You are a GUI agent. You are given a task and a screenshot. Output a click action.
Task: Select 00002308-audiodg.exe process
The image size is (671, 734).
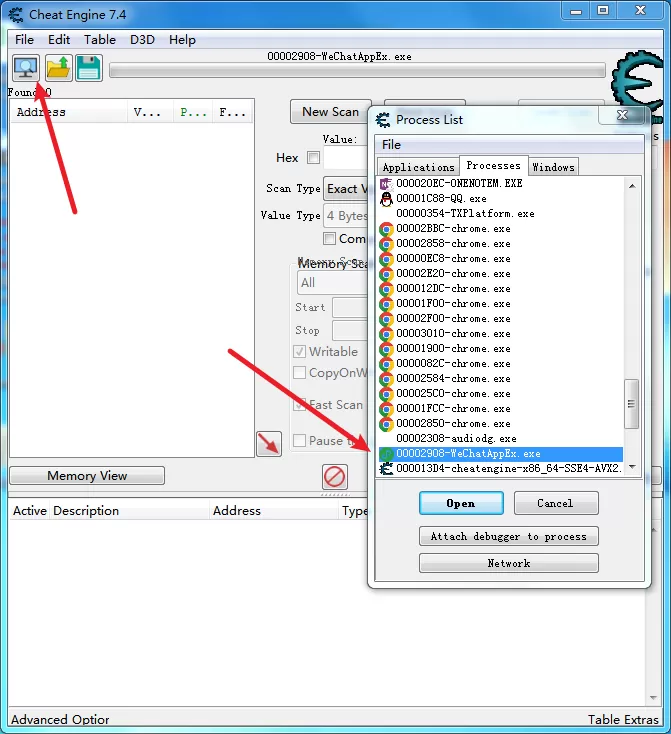coord(501,439)
